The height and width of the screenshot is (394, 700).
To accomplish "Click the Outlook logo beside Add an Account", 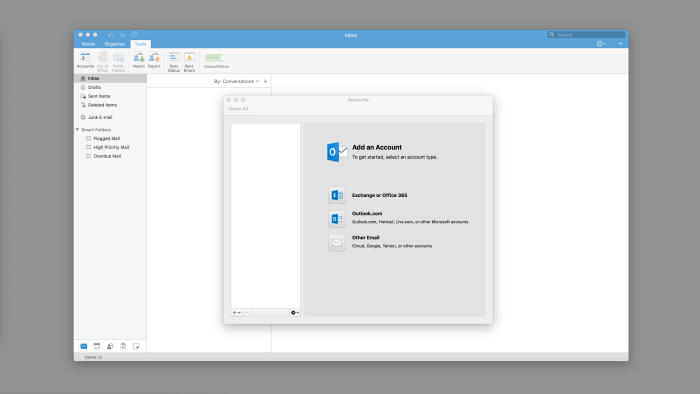I will (337, 152).
